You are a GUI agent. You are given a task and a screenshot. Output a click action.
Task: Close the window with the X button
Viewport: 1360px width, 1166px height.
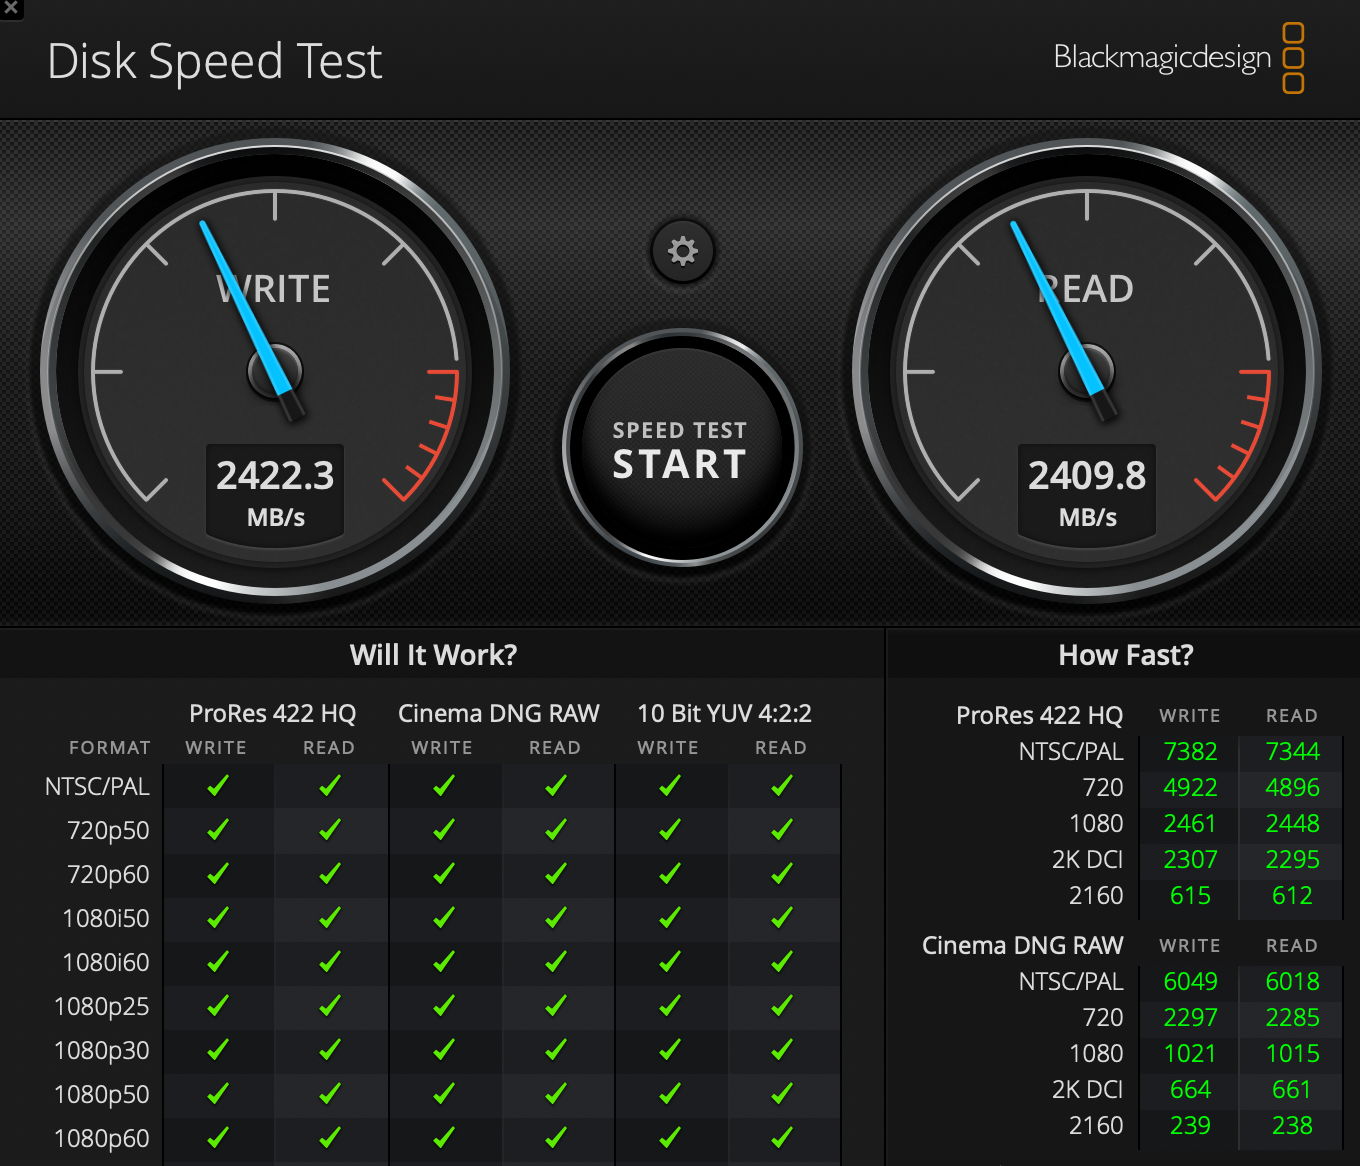coord(11,8)
